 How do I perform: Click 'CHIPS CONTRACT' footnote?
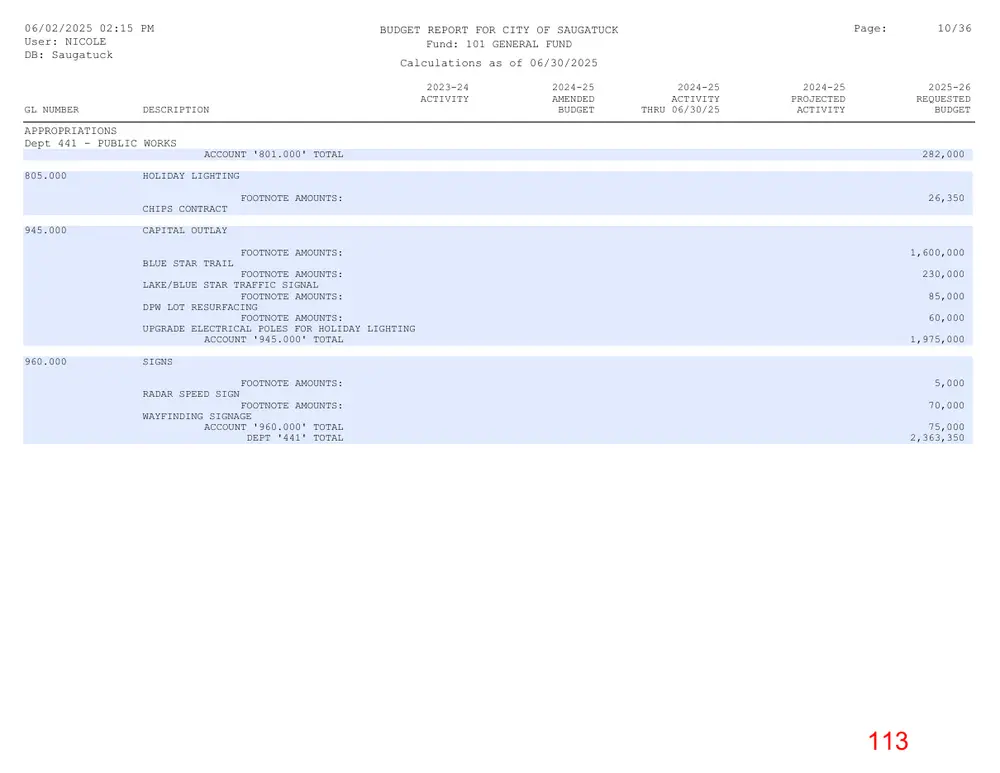[x=185, y=209]
